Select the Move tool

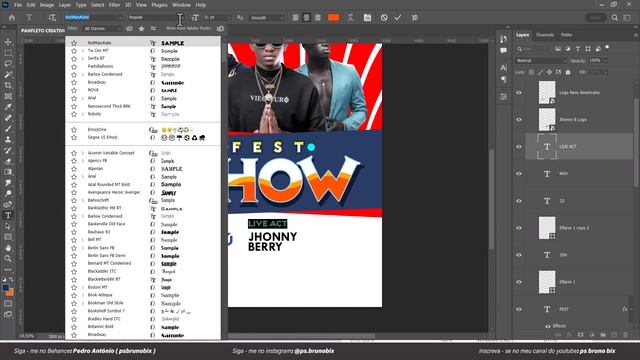pyautogui.click(x=8, y=42)
